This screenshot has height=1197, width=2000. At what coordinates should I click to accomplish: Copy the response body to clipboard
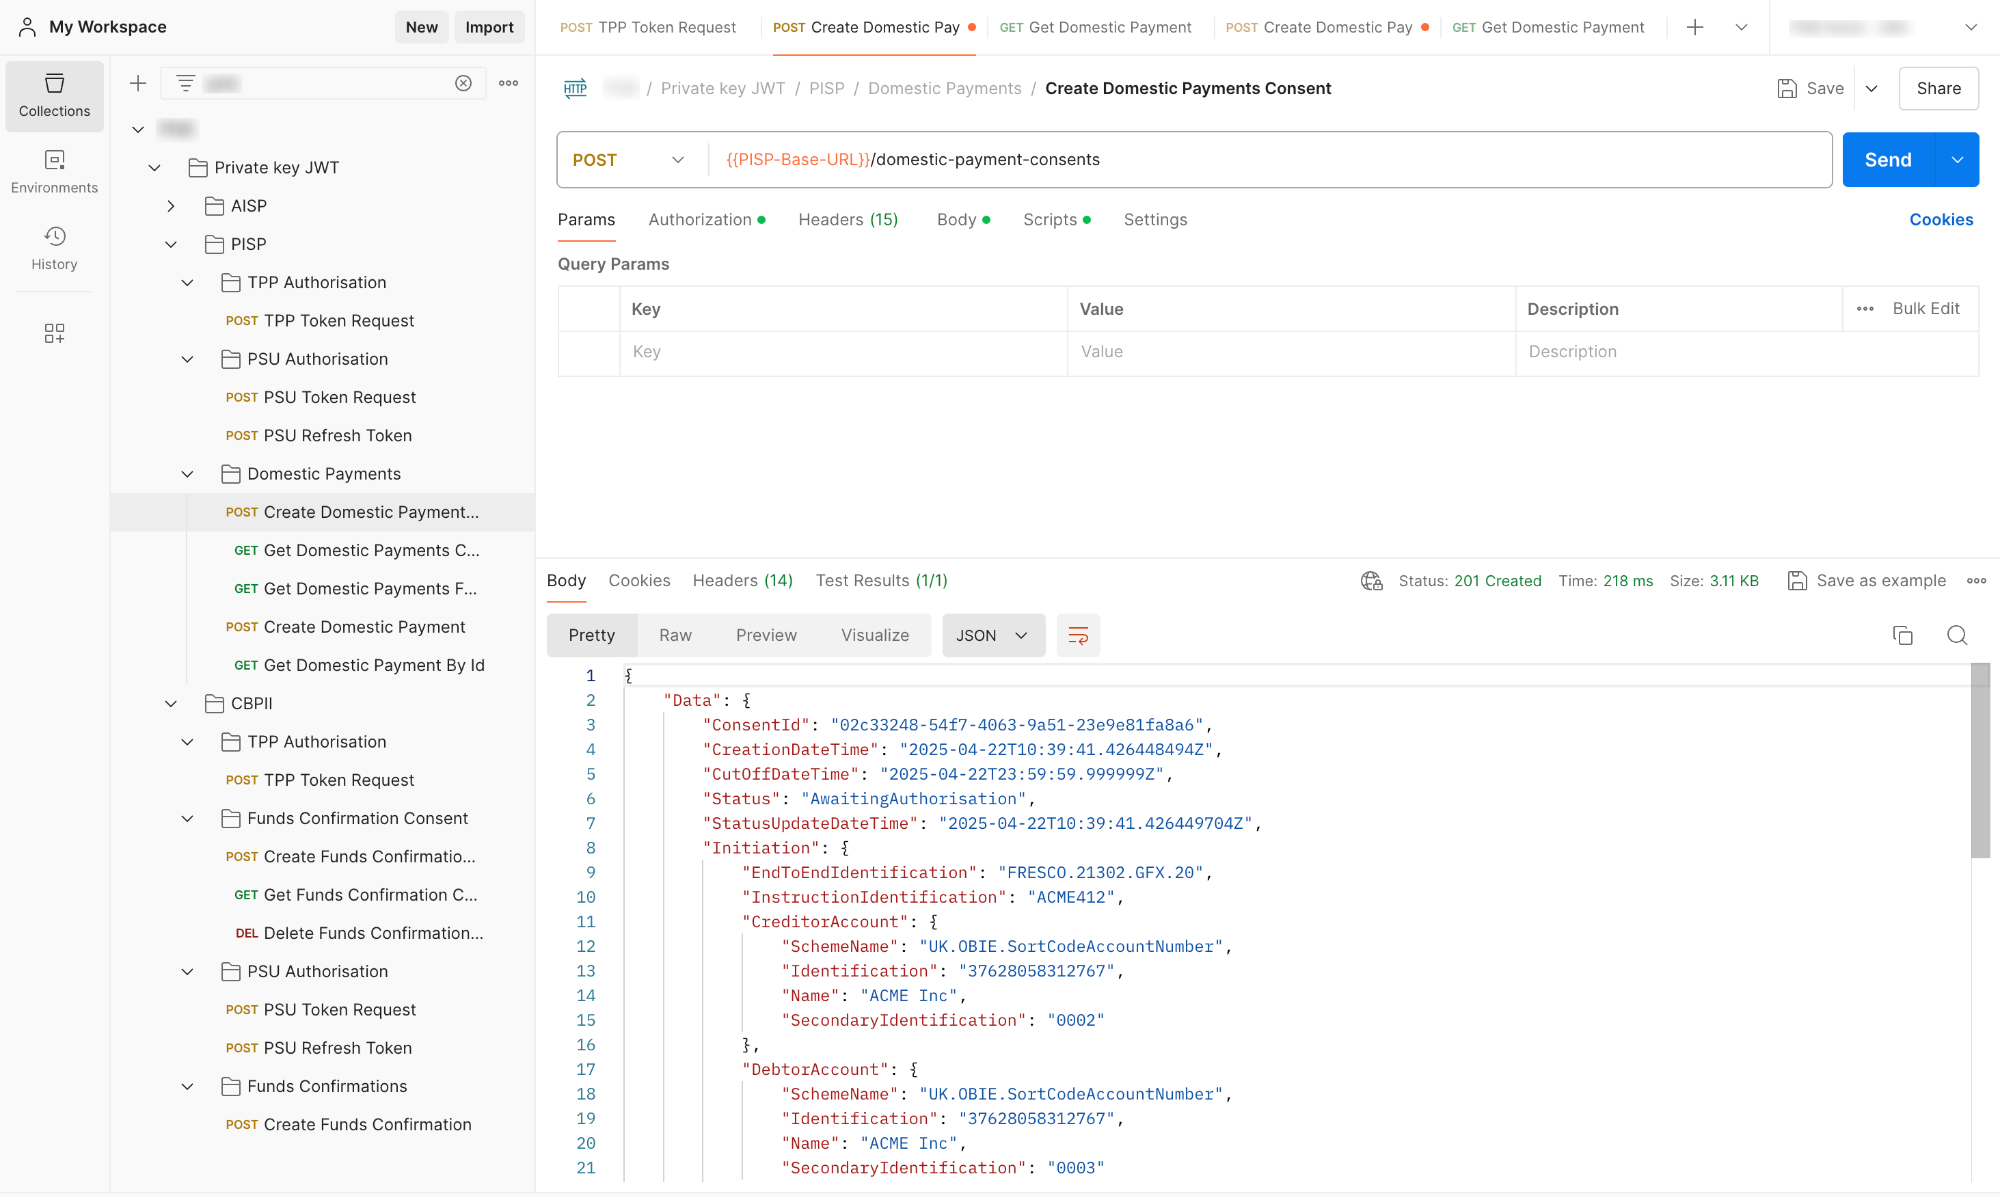click(x=1903, y=635)
